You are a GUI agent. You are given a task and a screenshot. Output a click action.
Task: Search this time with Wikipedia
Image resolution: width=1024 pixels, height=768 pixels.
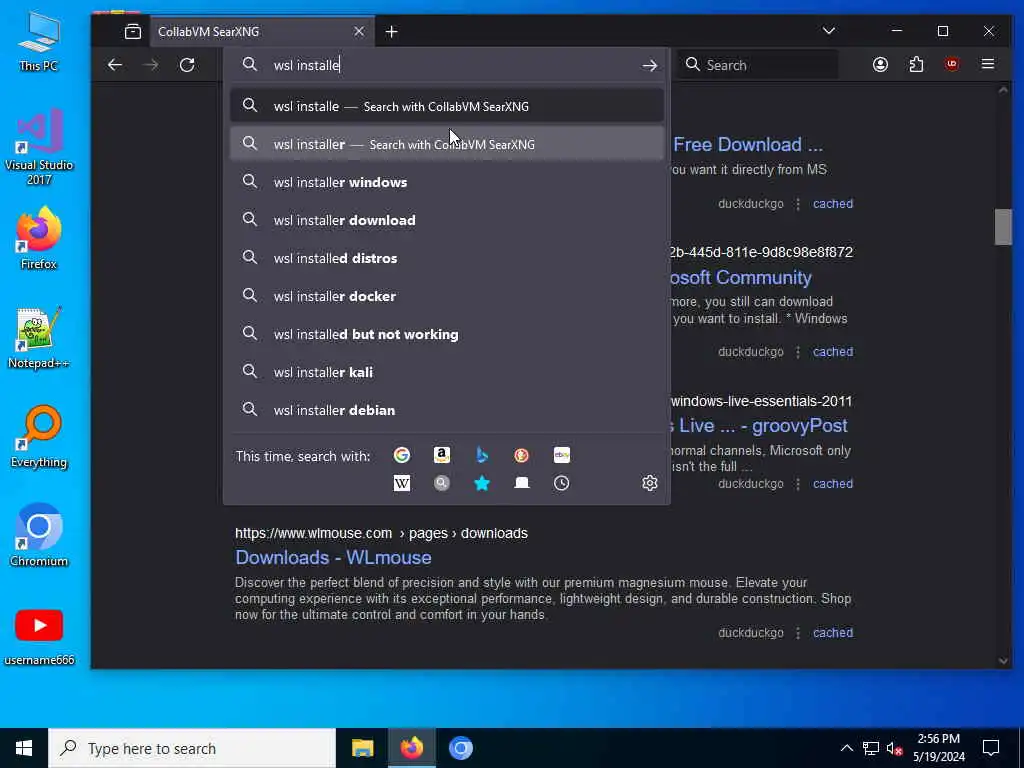point(402,483)
